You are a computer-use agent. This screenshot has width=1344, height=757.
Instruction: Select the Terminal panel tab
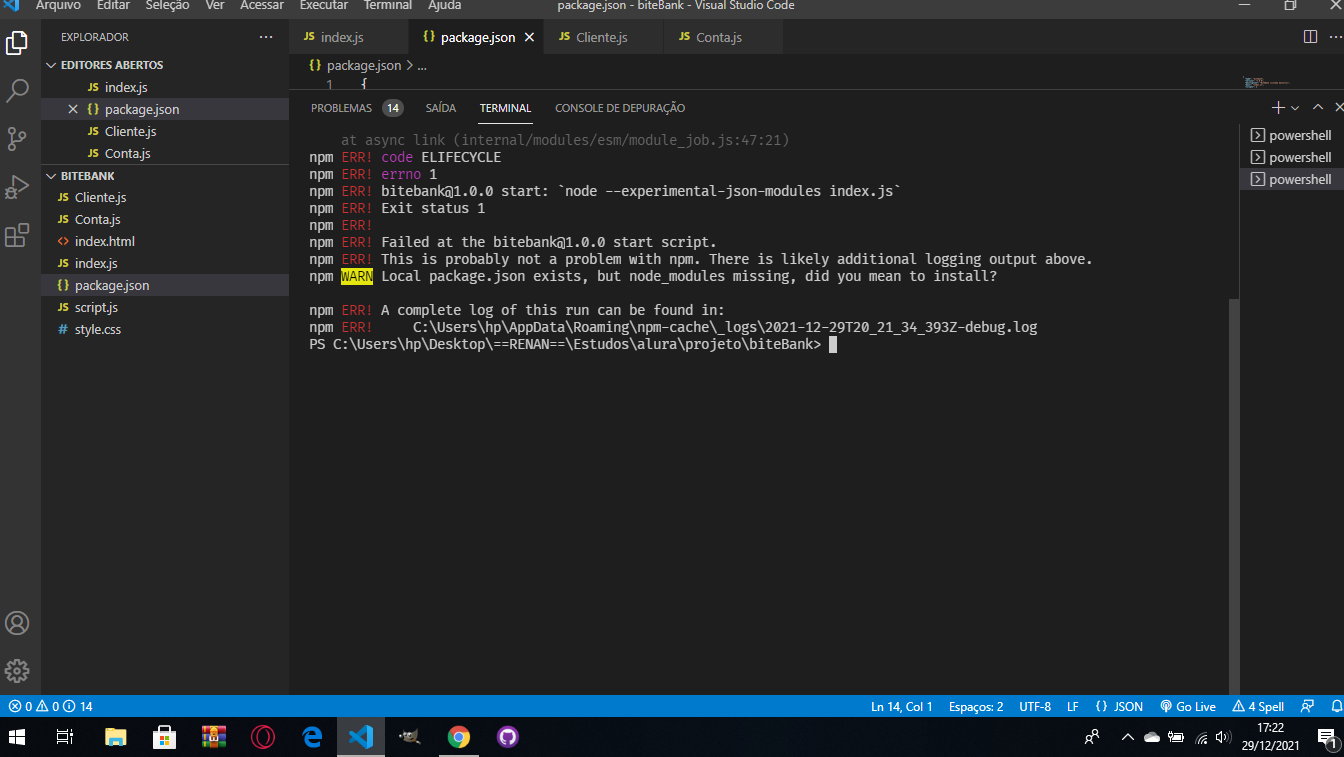tap(505, 108)
